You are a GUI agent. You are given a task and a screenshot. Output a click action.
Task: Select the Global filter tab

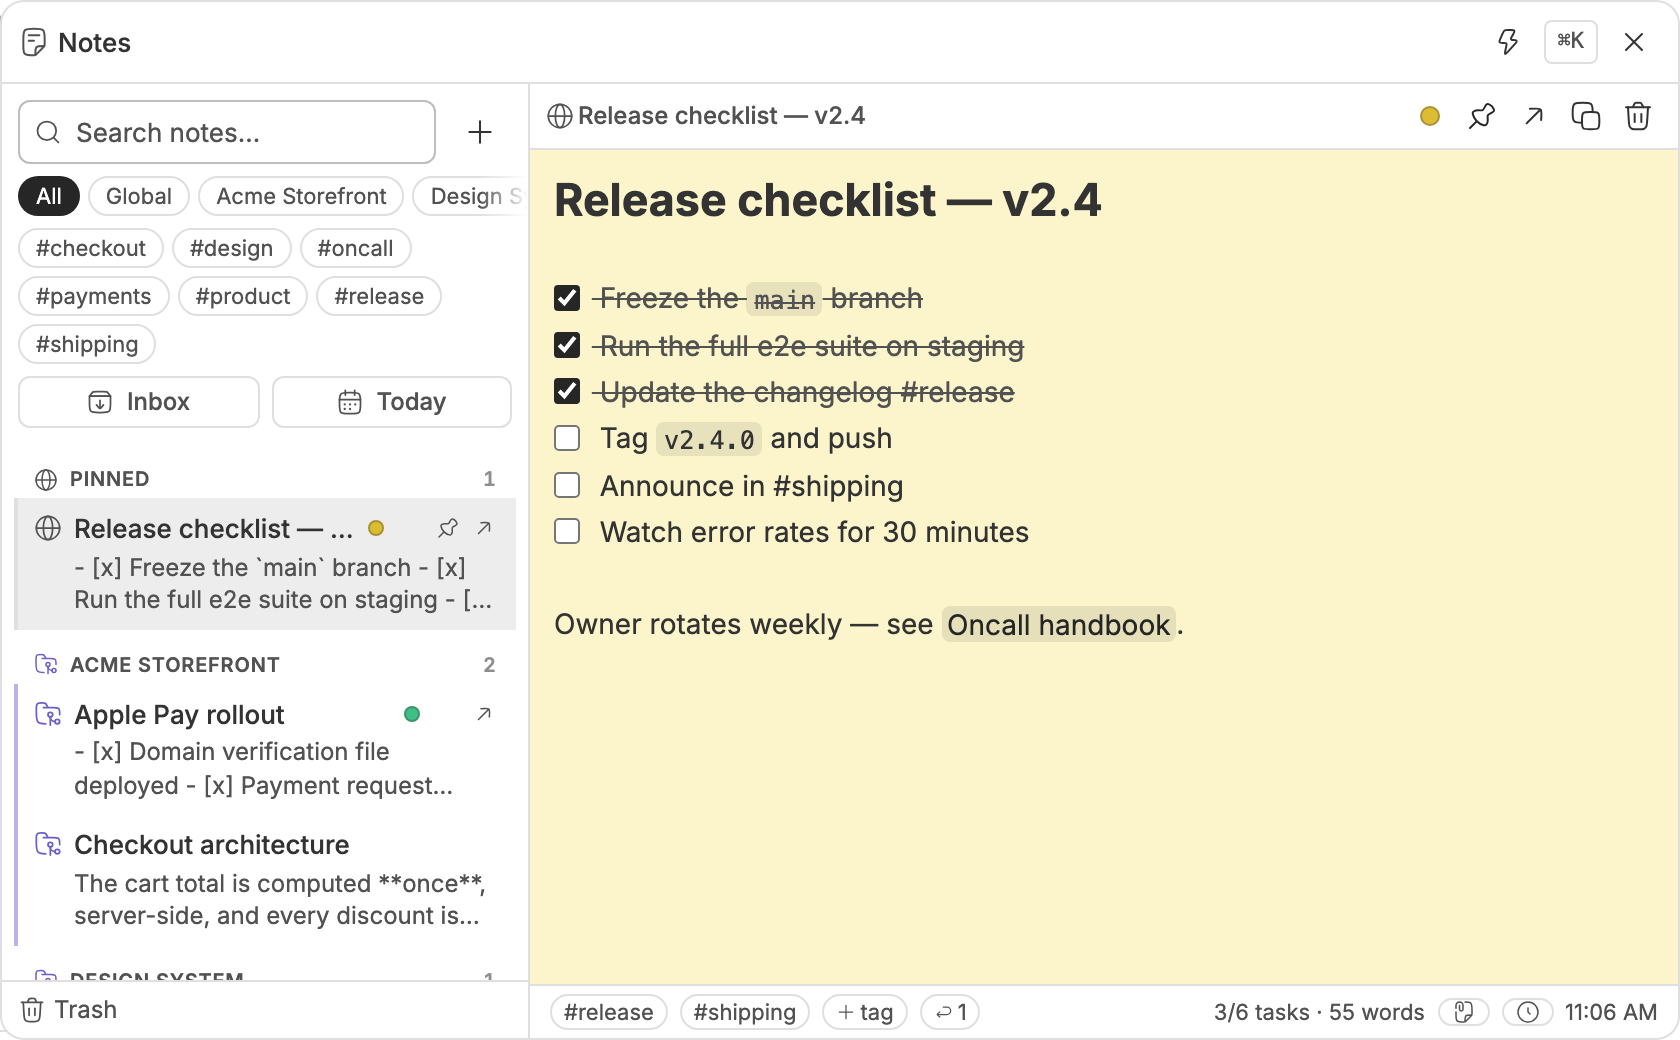(x=139, y=196)
